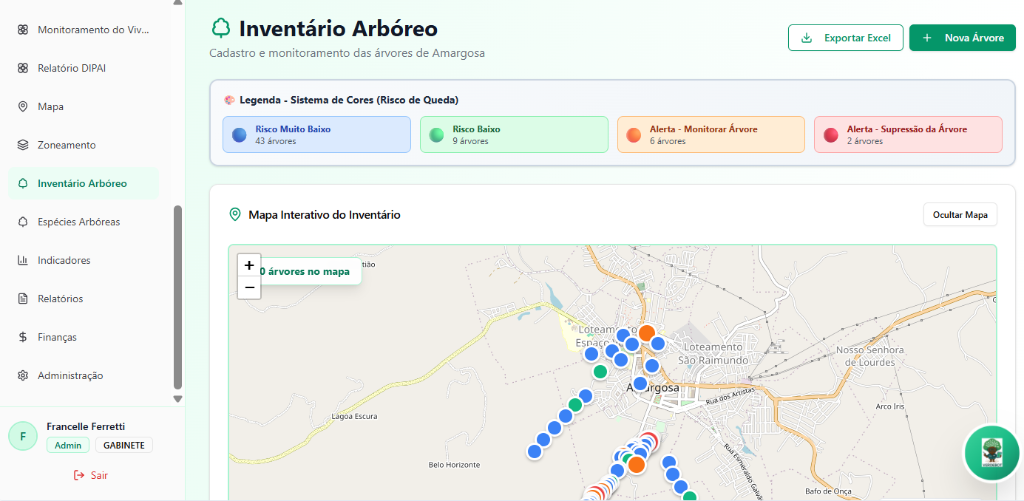Click the floating tree logo chat button

pyautogui.click(x=992, y=453)
